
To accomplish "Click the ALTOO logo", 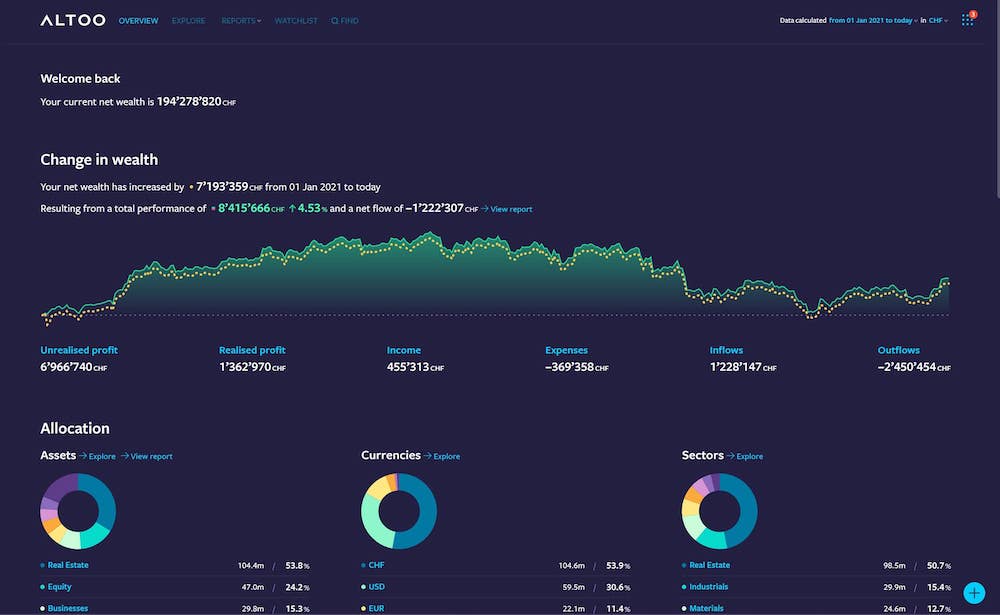I will [x=71, y=19].
